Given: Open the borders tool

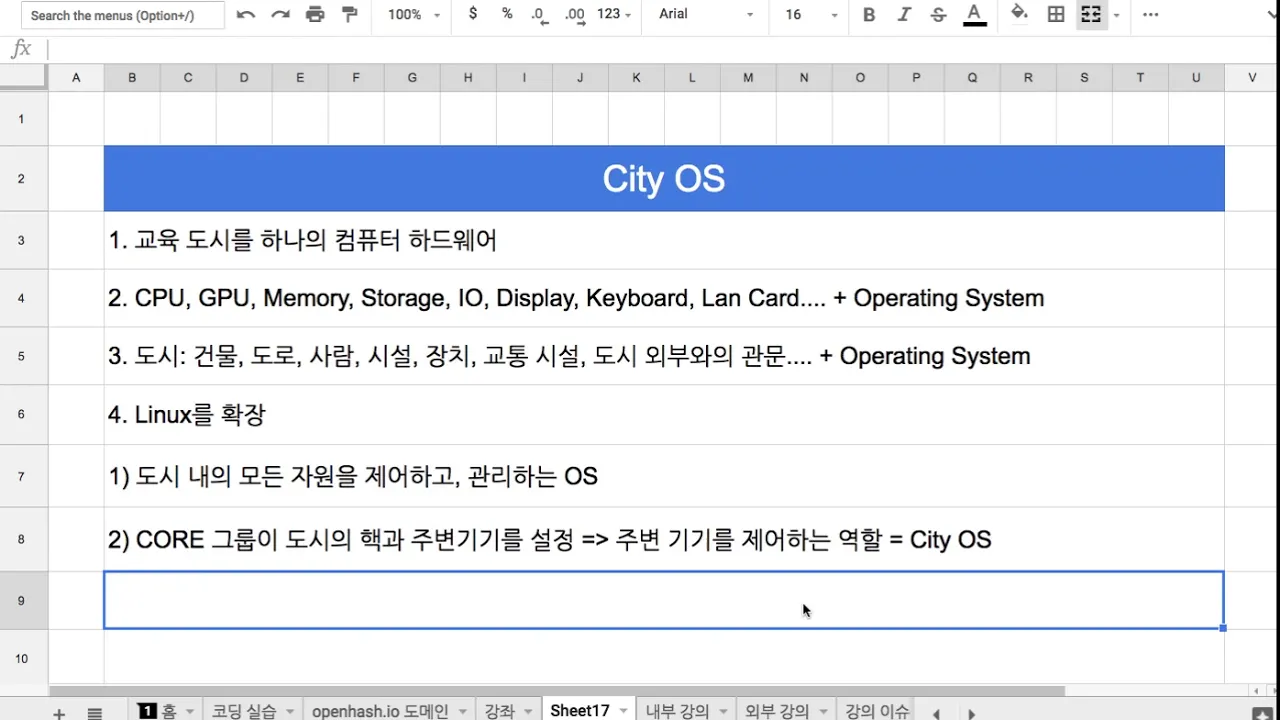Looking at the screenshot, I should pos(1056,14).
